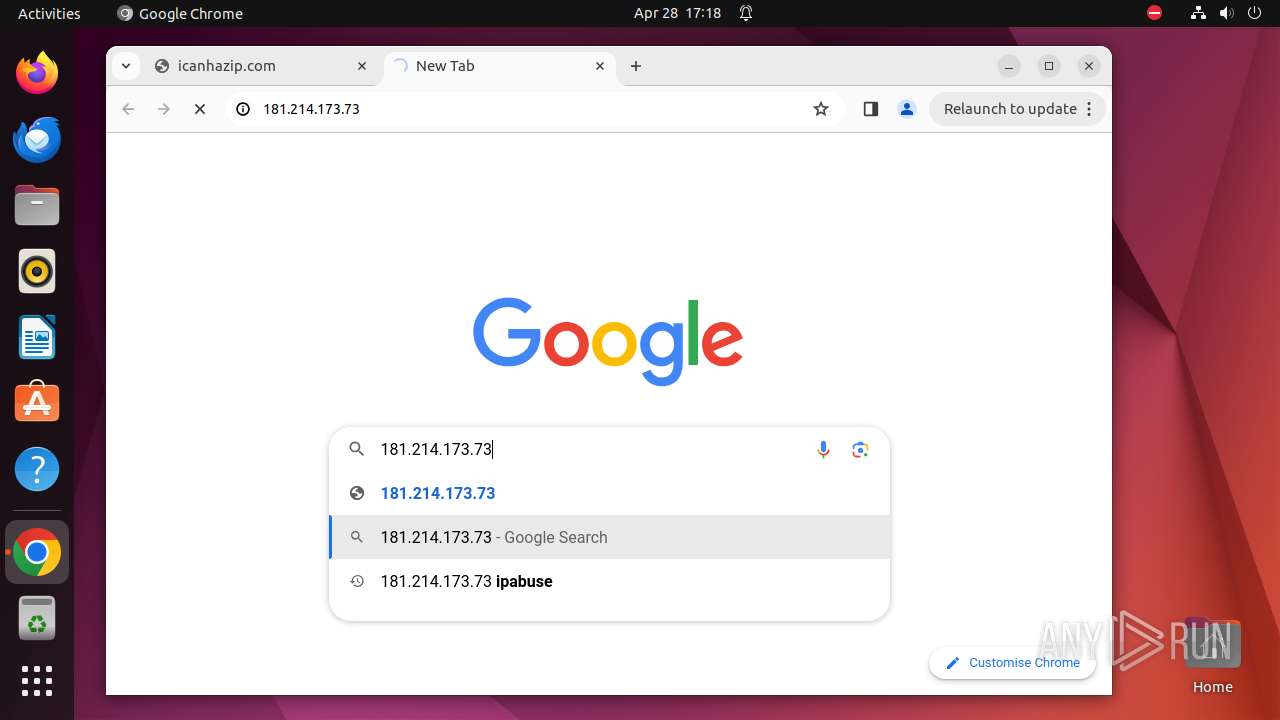Open the notifications bell in top bar
Screen dimensions: 1280x720
click(x=746, y=13)
